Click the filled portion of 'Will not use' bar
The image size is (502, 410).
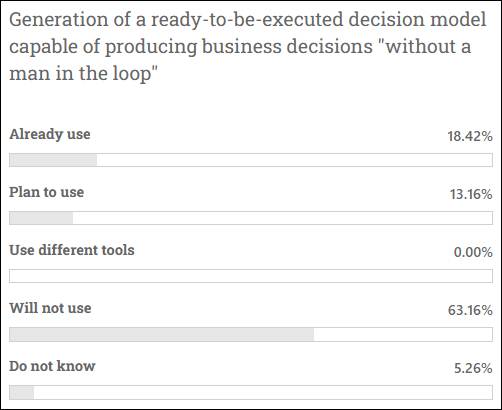tap(161, 334)
